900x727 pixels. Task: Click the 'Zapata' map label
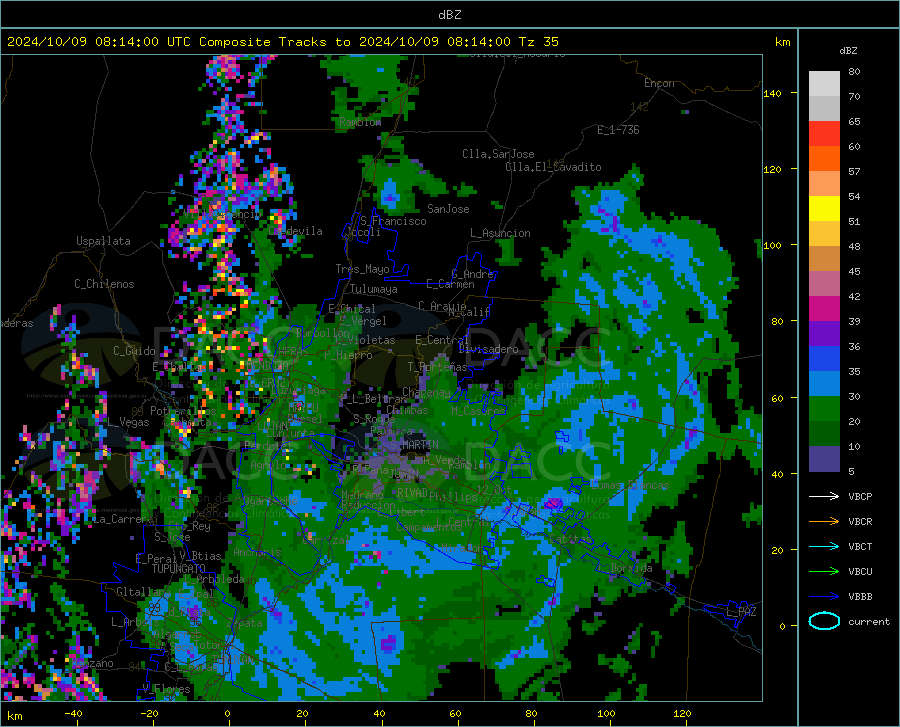pos(245,623)
